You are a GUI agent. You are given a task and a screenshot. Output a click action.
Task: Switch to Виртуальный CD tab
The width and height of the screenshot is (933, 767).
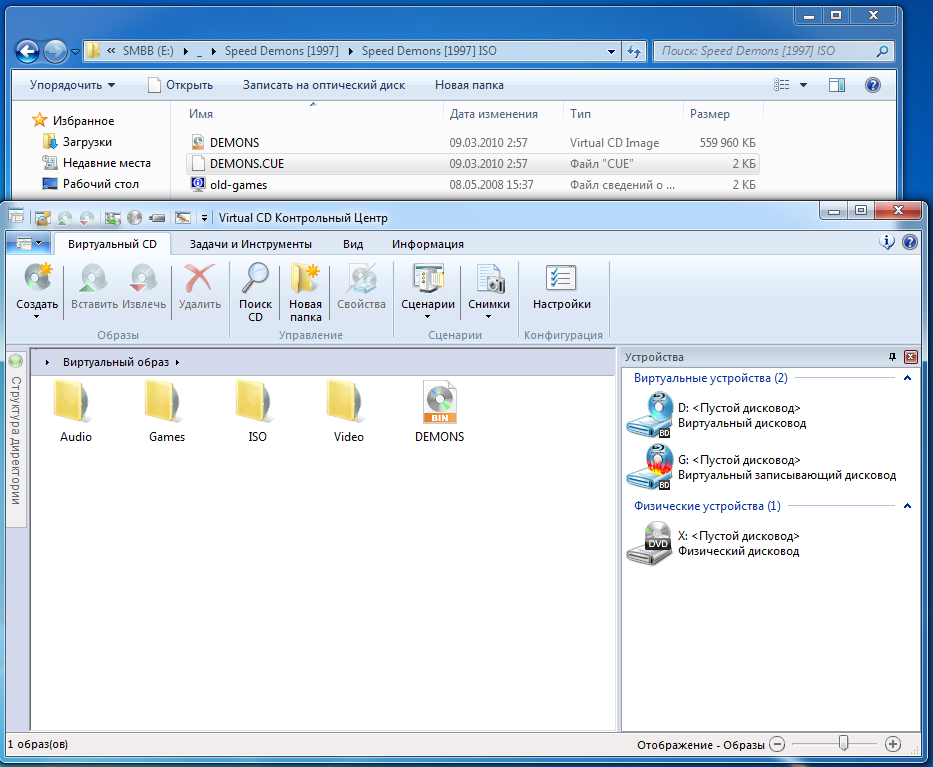[x=112, y=244]
